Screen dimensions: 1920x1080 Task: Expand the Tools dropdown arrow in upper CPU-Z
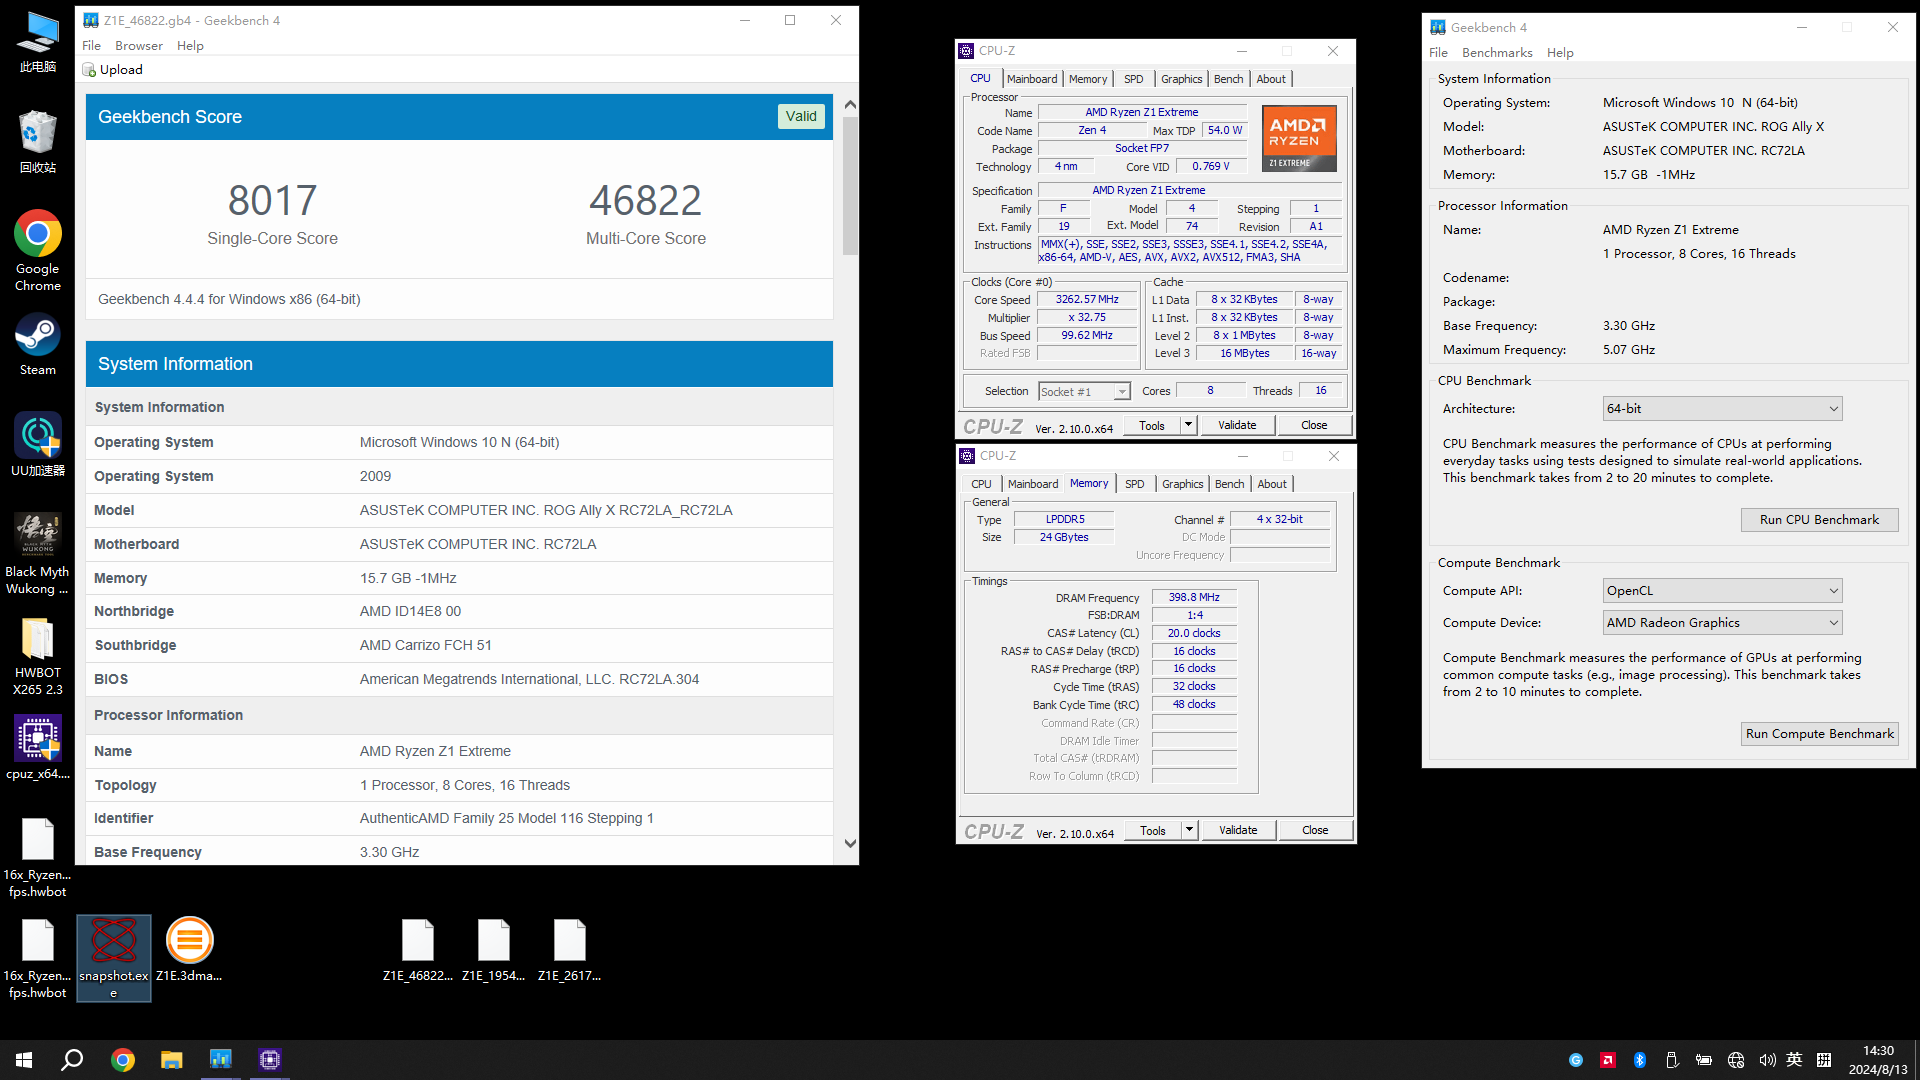[1188, 425]
